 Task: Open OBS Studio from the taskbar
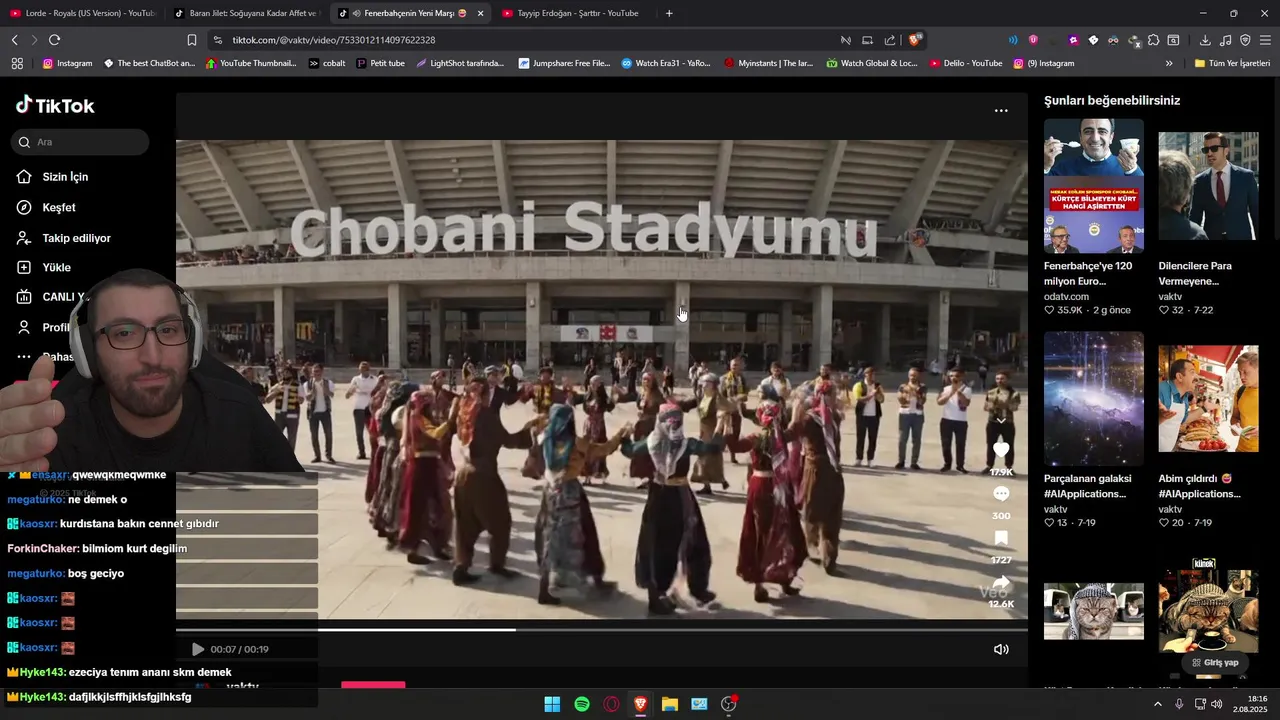(729, 704)
